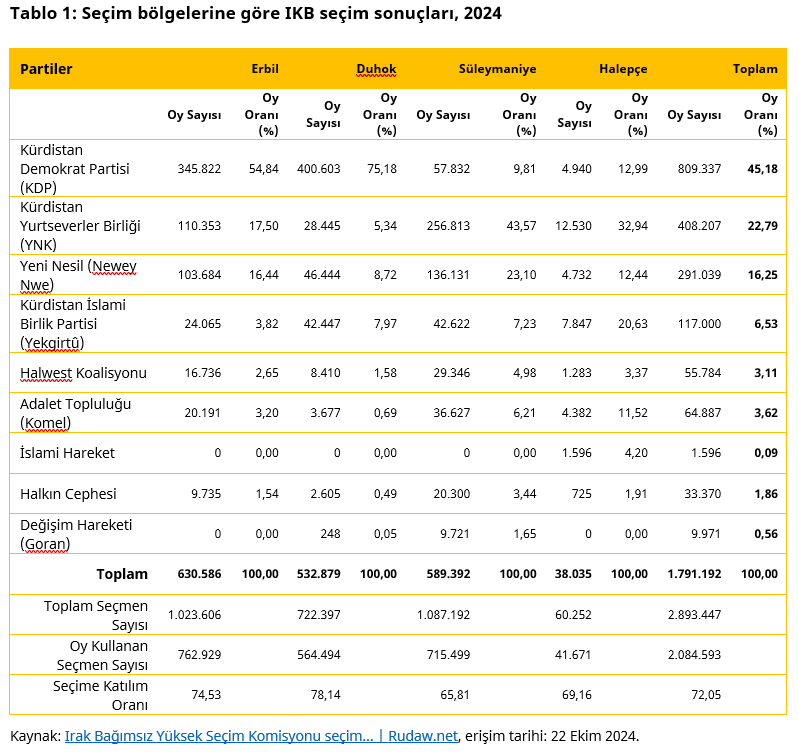
Task: Select the Halkın Cephesi row label
Action: coord(68,493)
